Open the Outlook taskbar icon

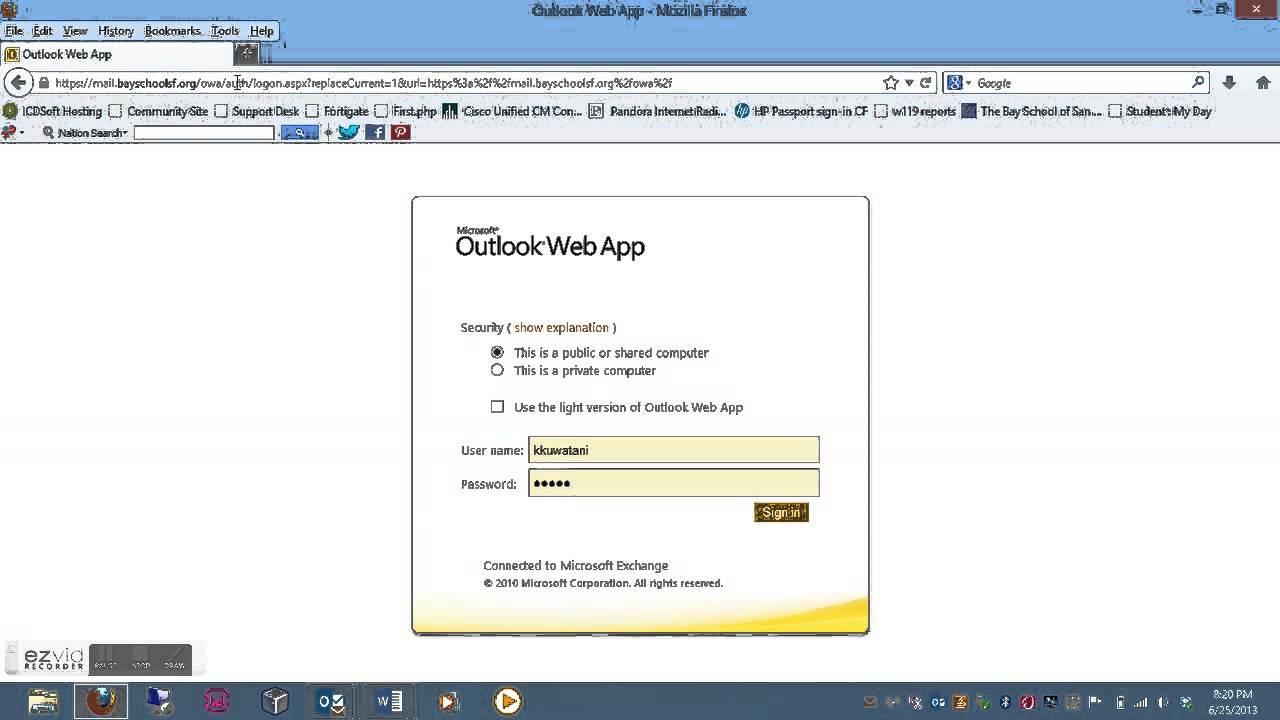(332, 701)
